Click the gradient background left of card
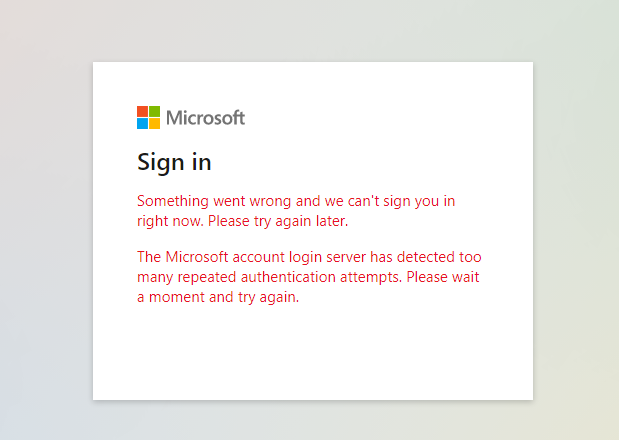The image size is (619, 440). 45,230
